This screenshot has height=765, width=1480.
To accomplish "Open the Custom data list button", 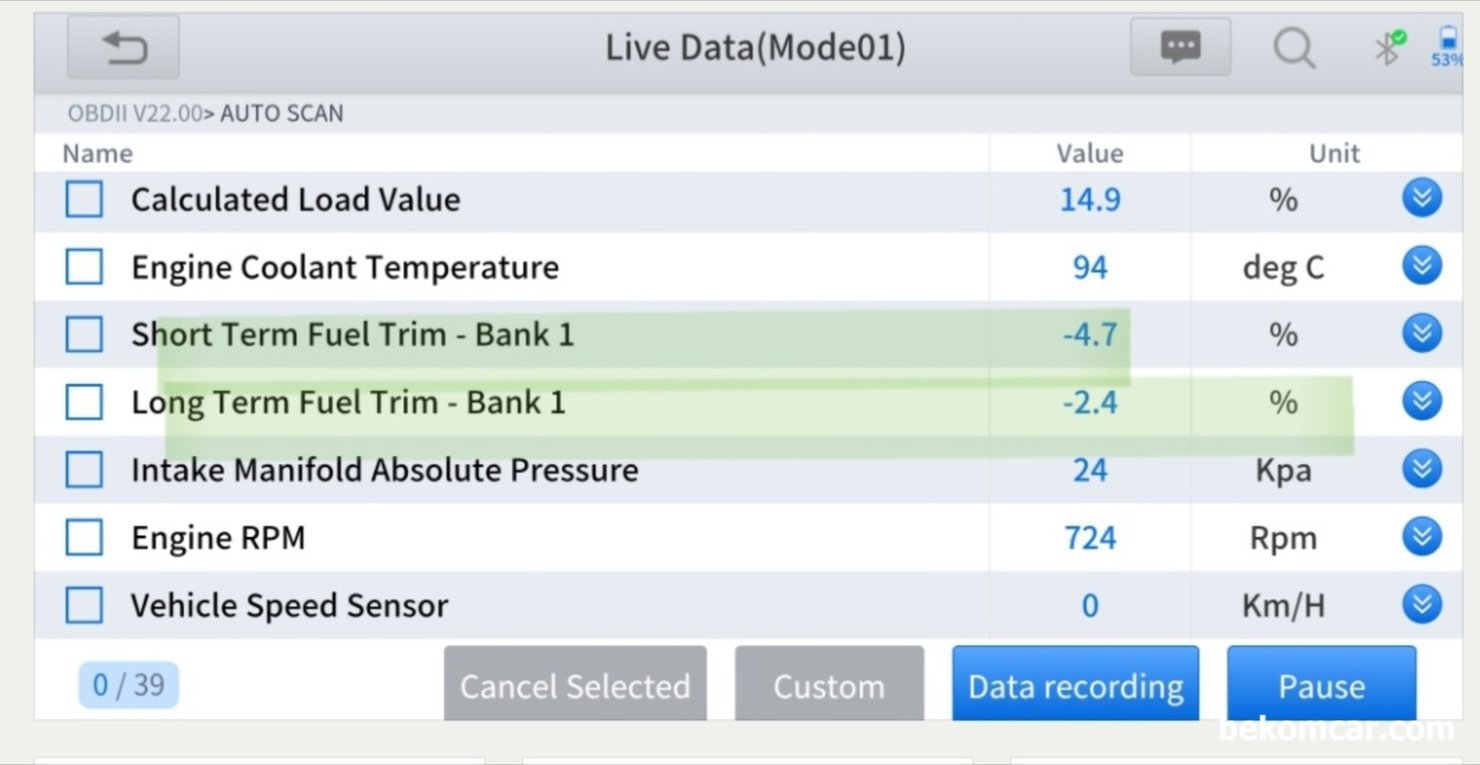I will pos(829,684).
